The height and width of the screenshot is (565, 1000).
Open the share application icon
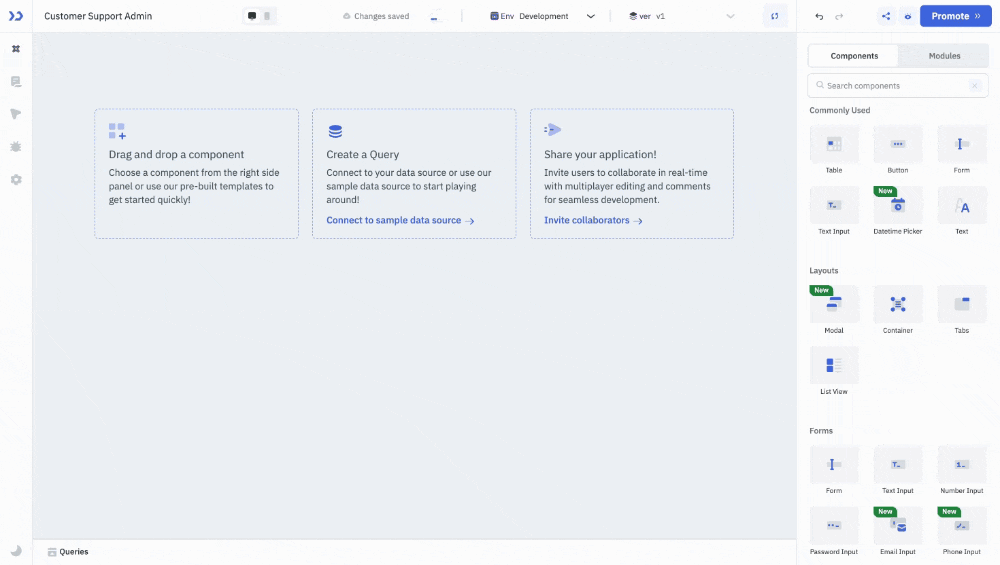coord(886,16)
